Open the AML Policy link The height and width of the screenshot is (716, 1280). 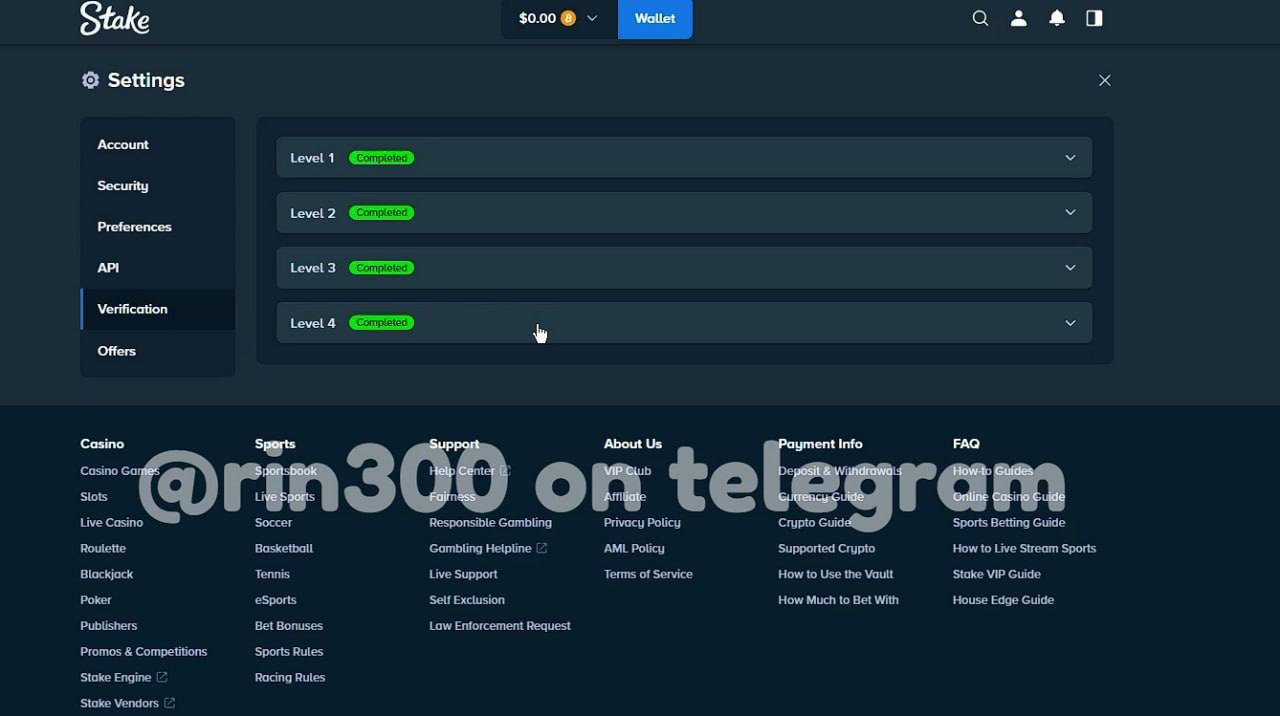coord(634,549)
